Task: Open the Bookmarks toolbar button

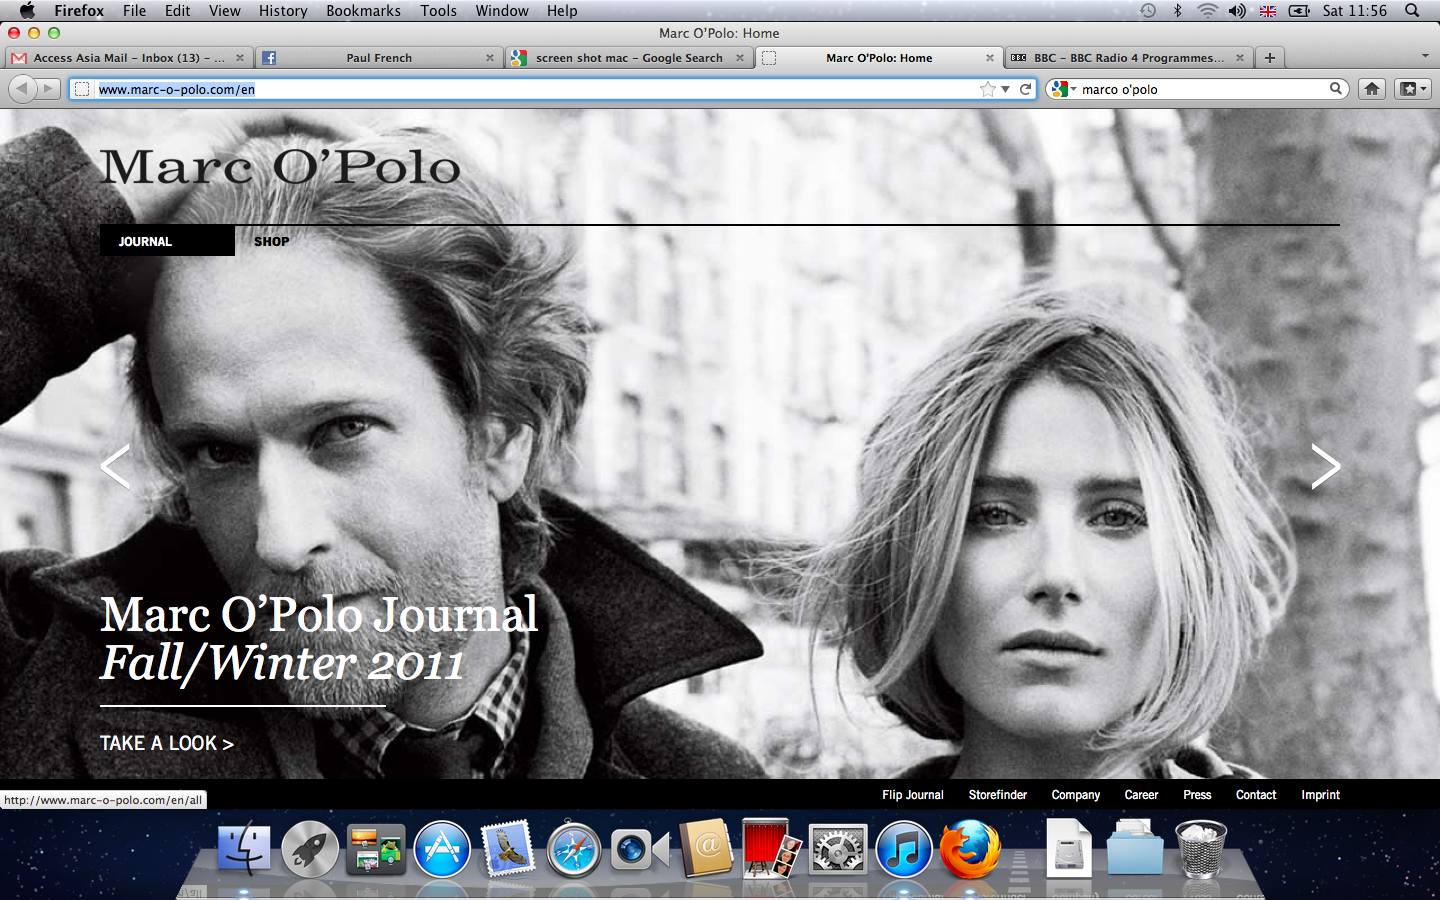Action: 1412,89
